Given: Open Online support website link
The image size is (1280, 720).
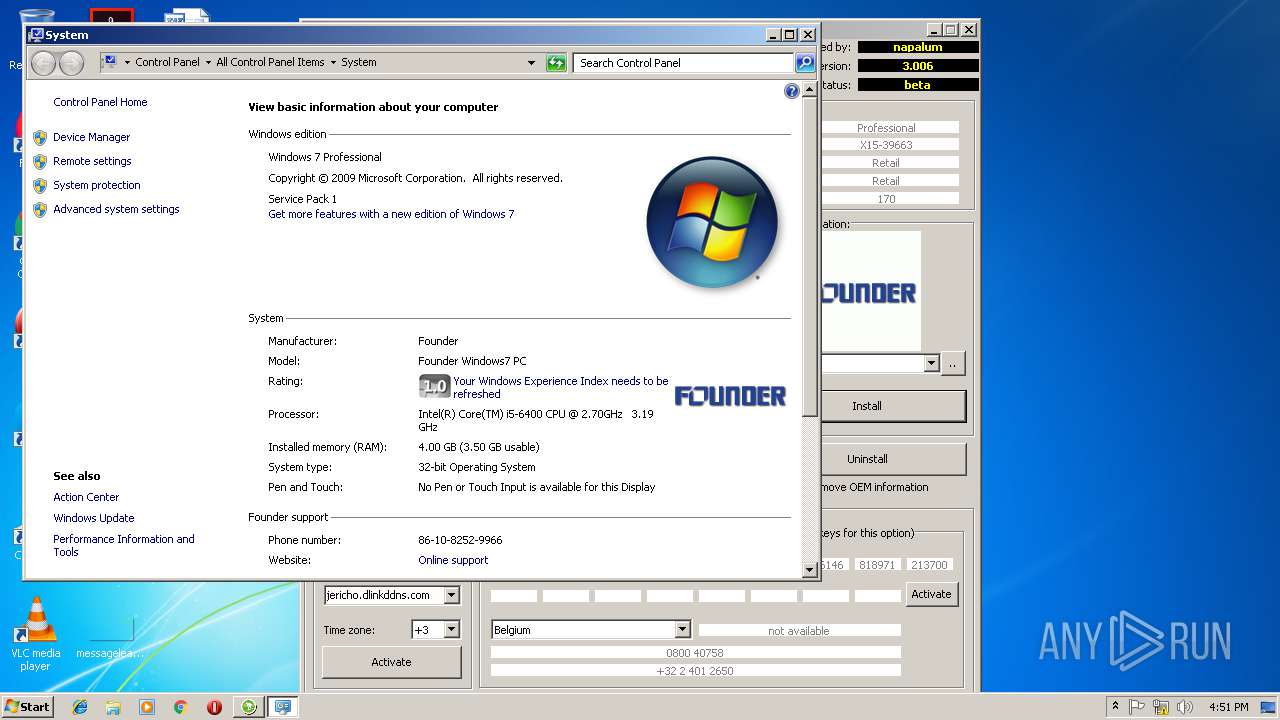Looking at the screenshot, I should pyautogui.click(x=453, y=560).
